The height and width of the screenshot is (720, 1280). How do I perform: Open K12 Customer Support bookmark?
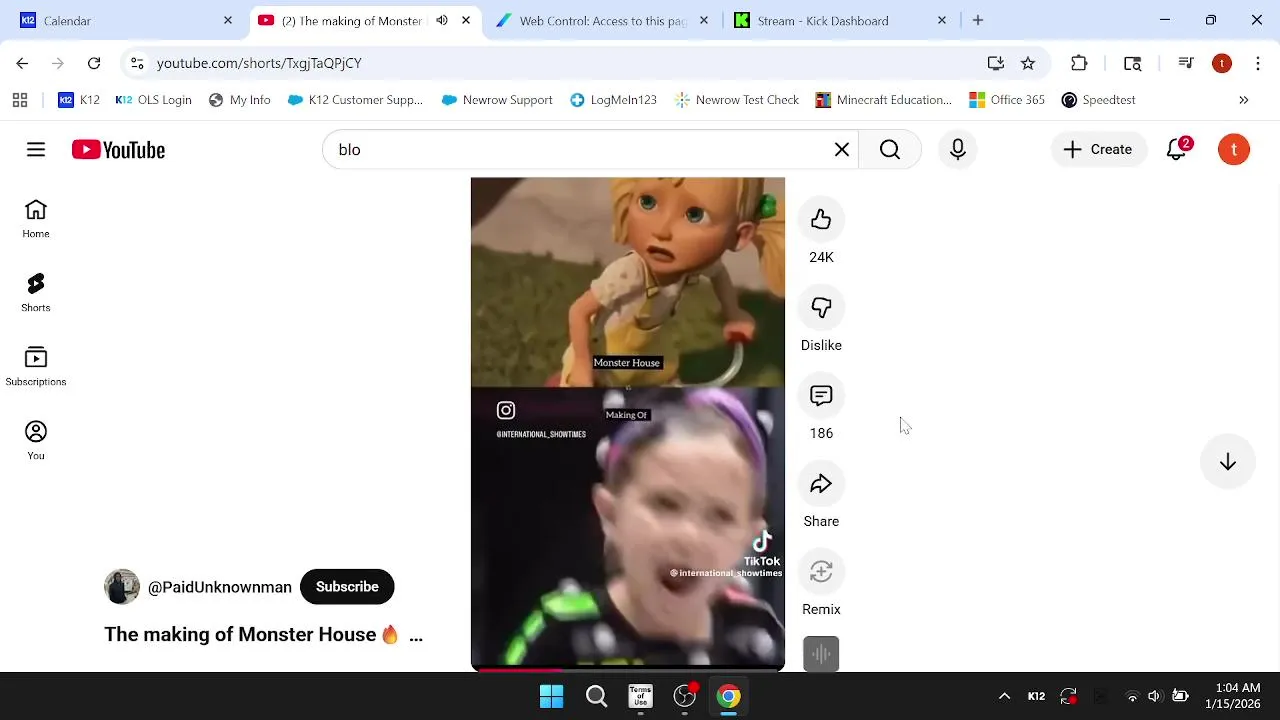[355, 100]
